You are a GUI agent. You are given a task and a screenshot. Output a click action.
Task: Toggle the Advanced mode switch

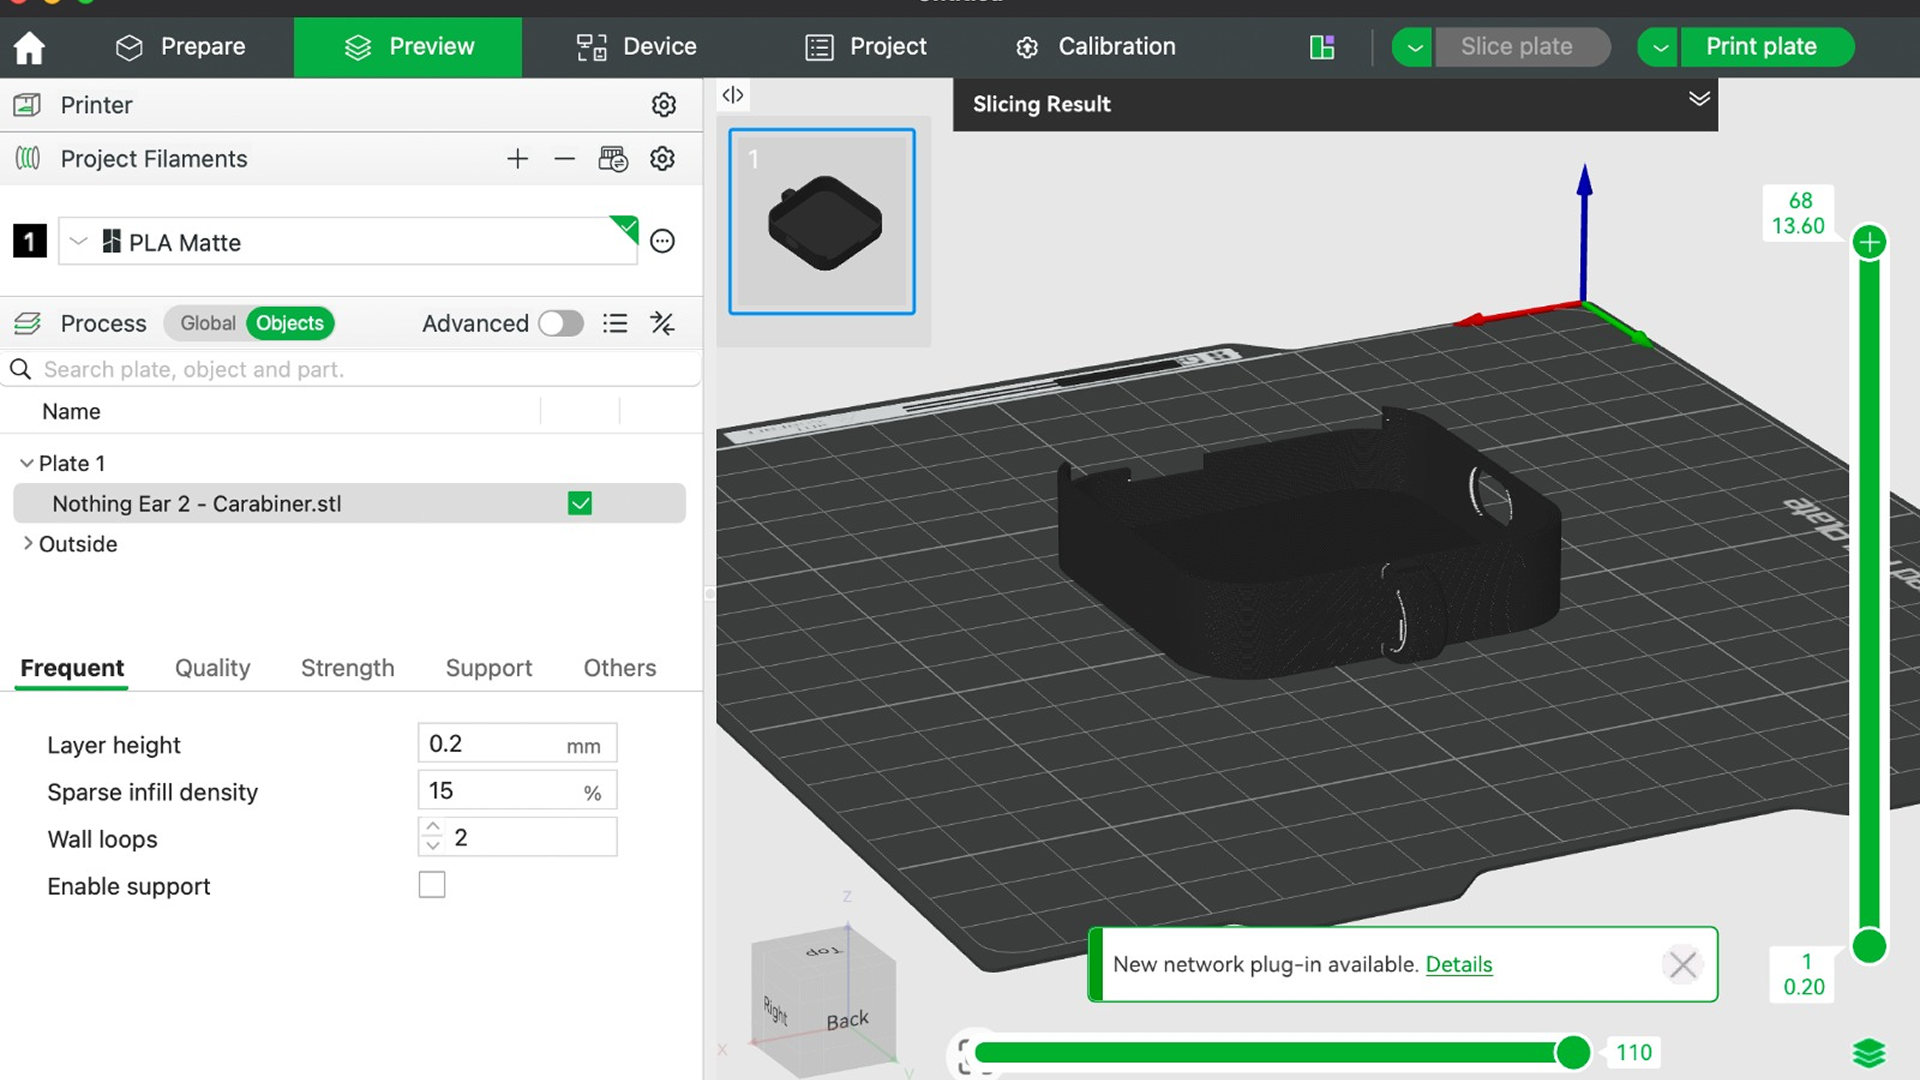[x=560, y=323]
